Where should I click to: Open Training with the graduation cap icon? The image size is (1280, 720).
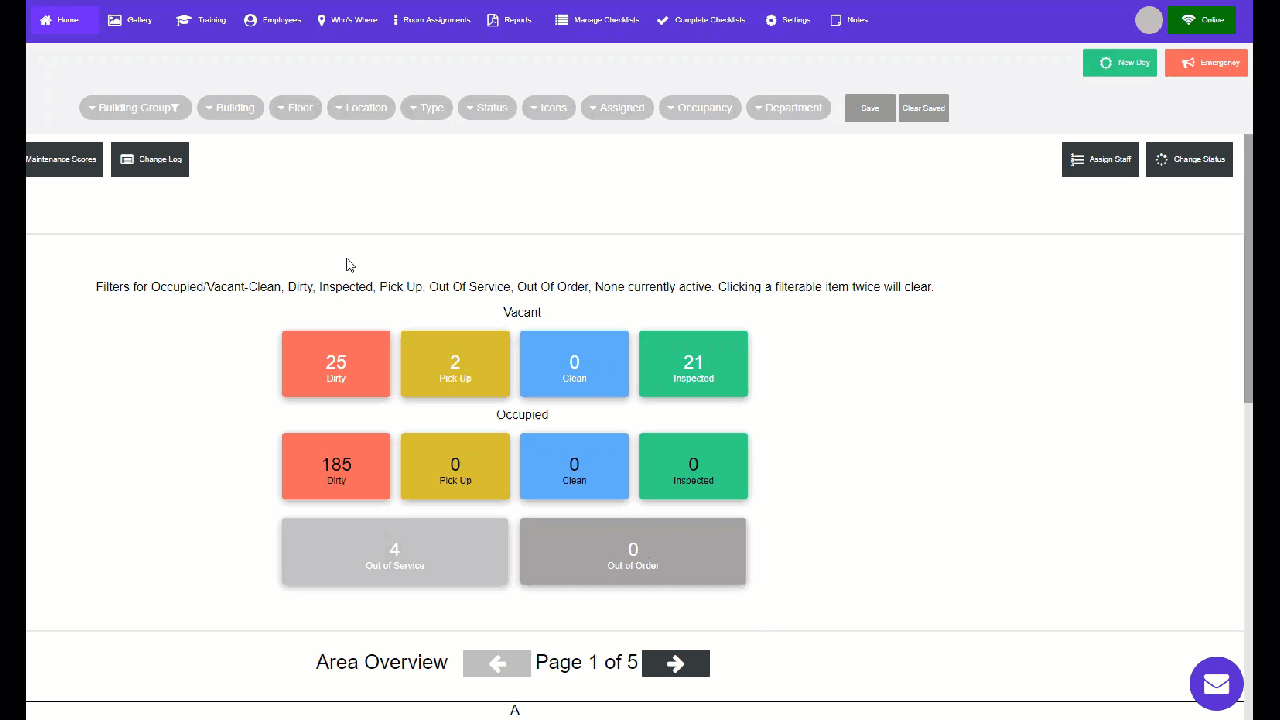click(x=184, y=20)
